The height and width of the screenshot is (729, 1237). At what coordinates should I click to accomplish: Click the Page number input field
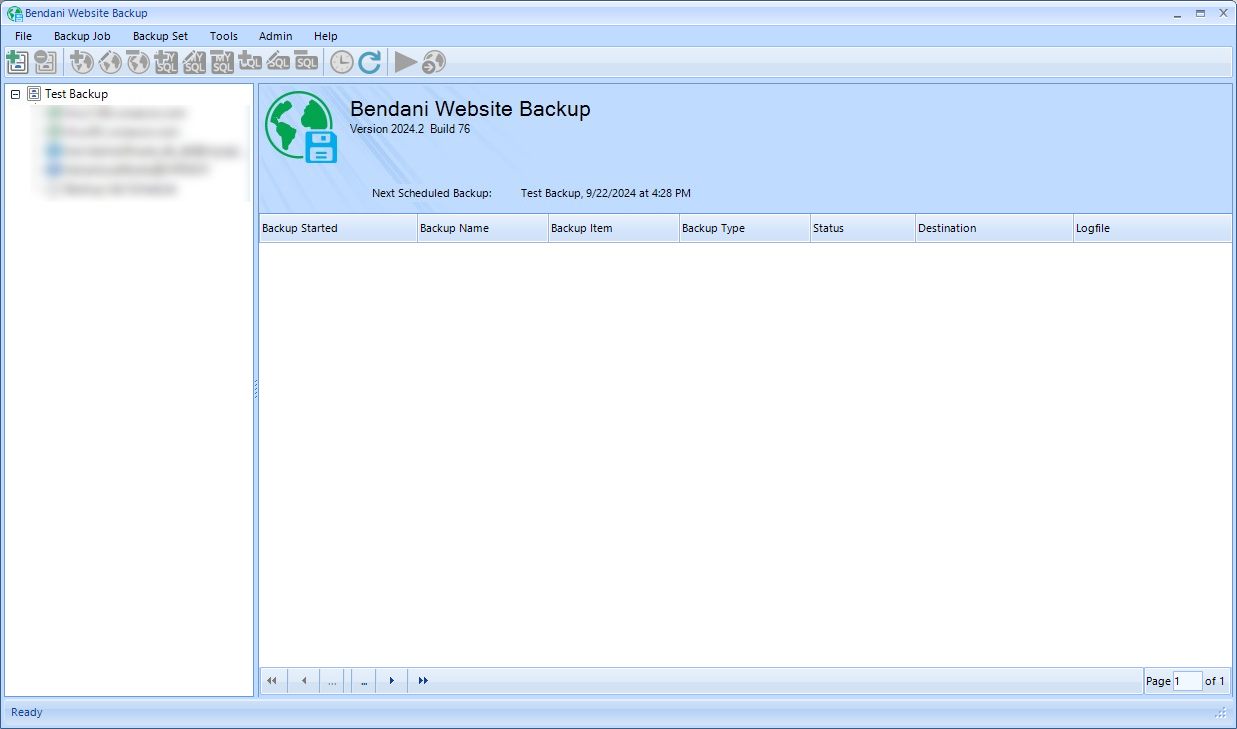point(1187,681)
